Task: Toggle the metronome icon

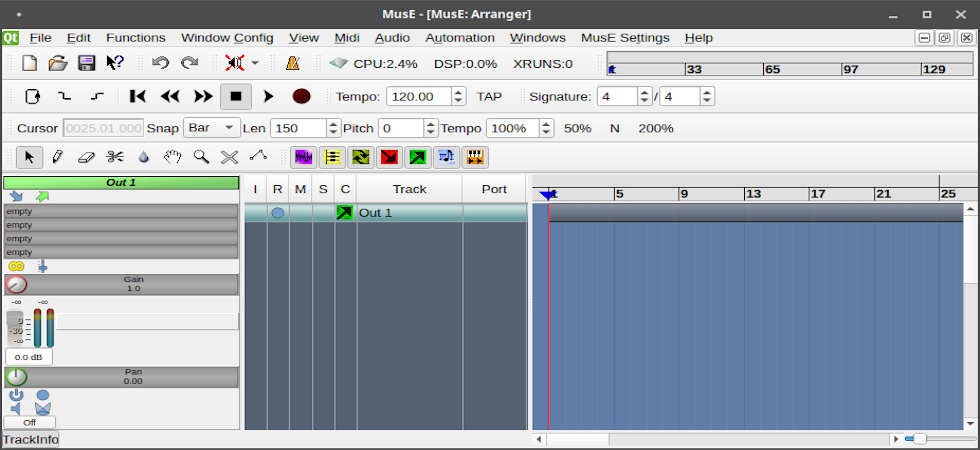Action: click(x=292, y=63)
